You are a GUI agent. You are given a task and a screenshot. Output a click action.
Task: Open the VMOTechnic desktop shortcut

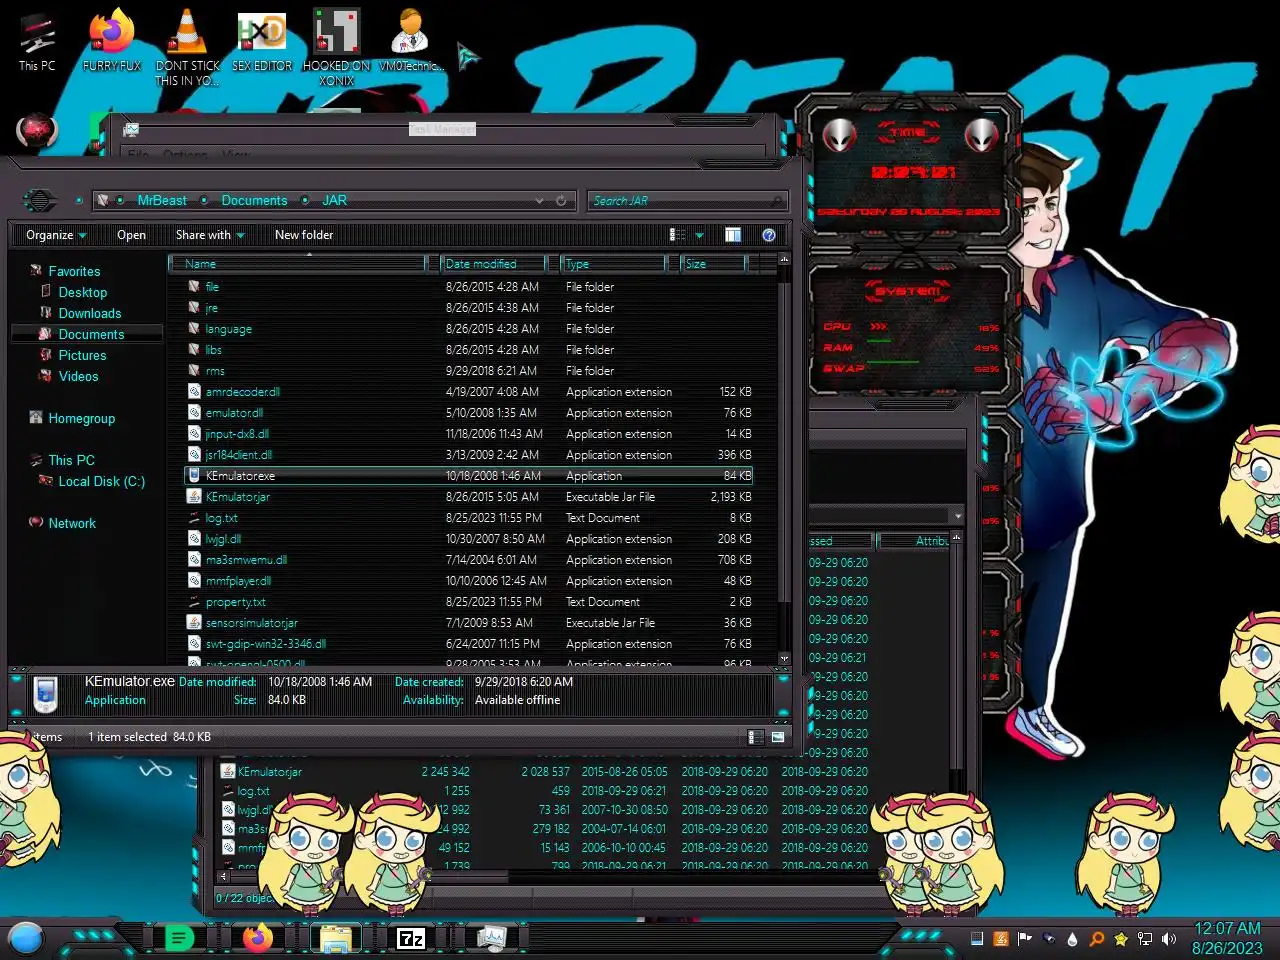(x=410, y=42)
